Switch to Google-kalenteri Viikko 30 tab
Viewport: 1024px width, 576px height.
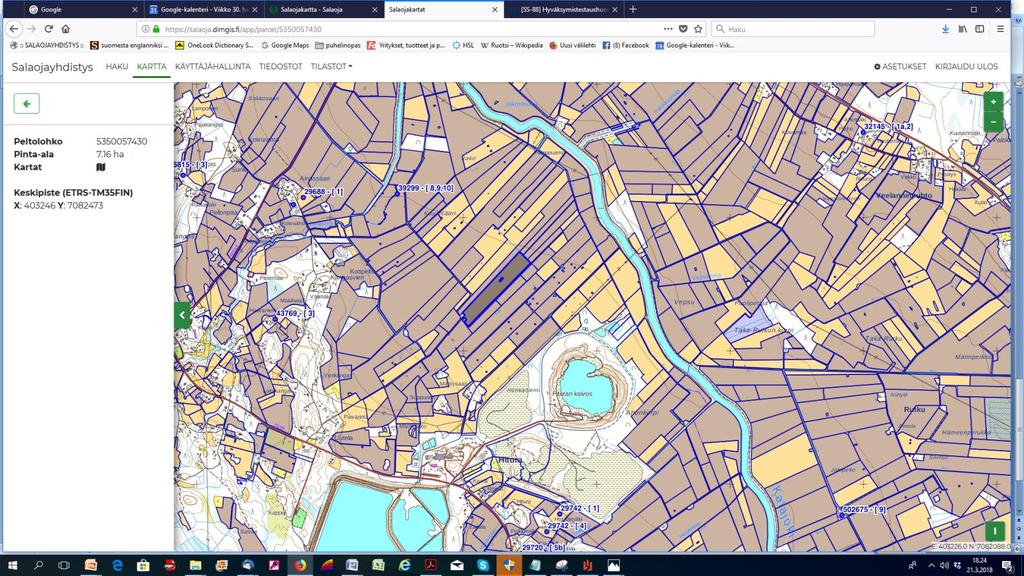(x=202, y=9)
